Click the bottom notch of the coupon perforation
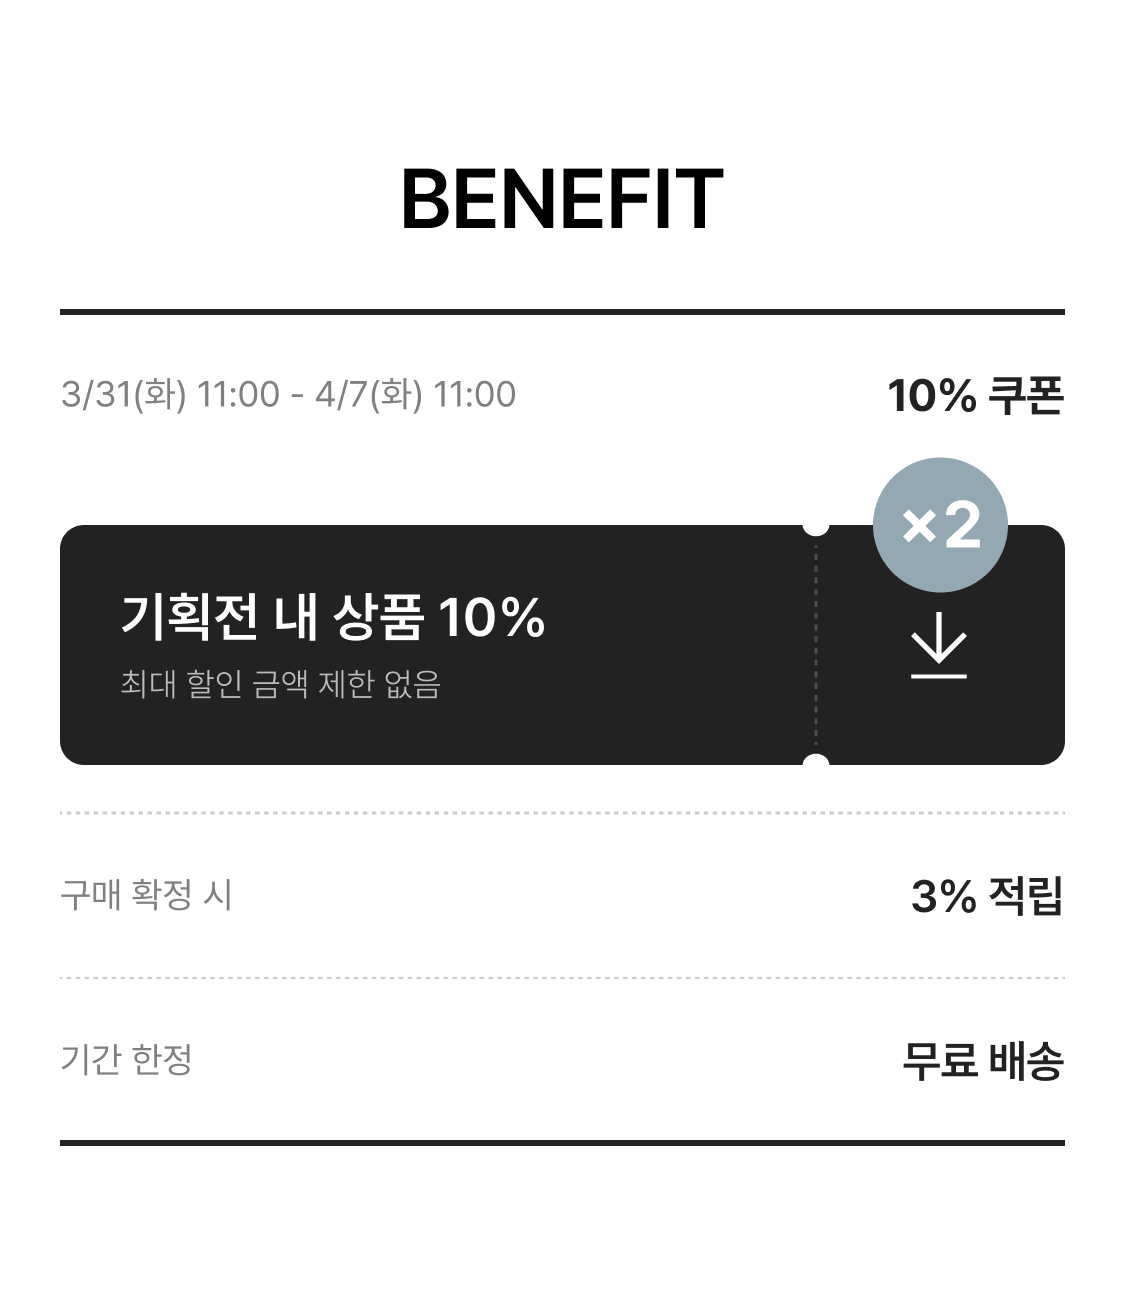Screen dimensions: 1125x1311 816,764
